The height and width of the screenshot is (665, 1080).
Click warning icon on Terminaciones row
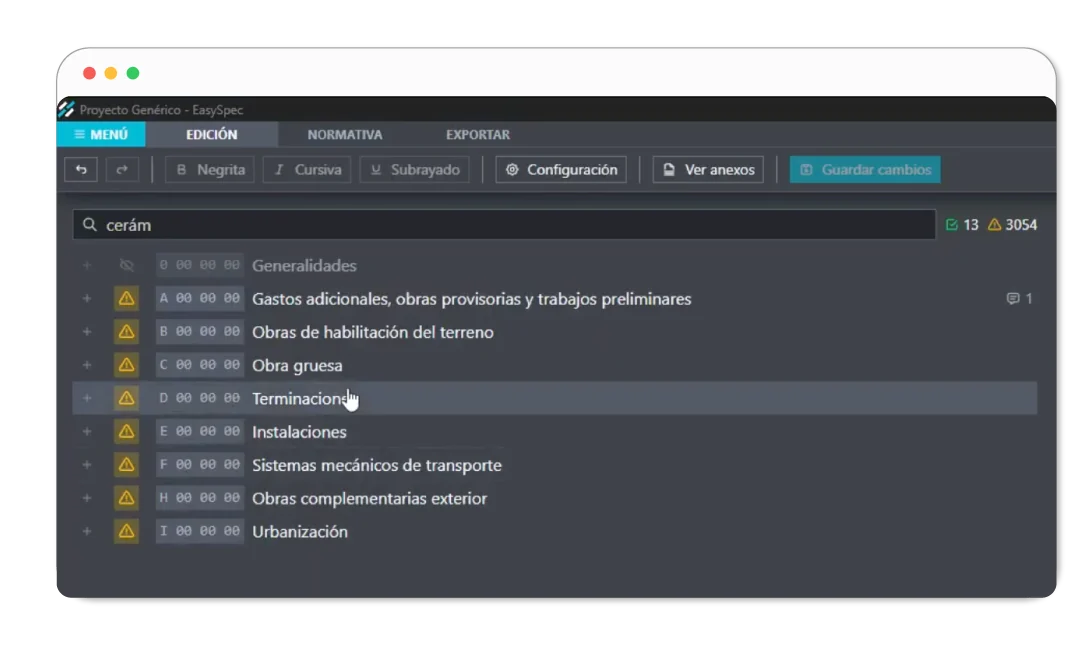click(x=126, y=398)
